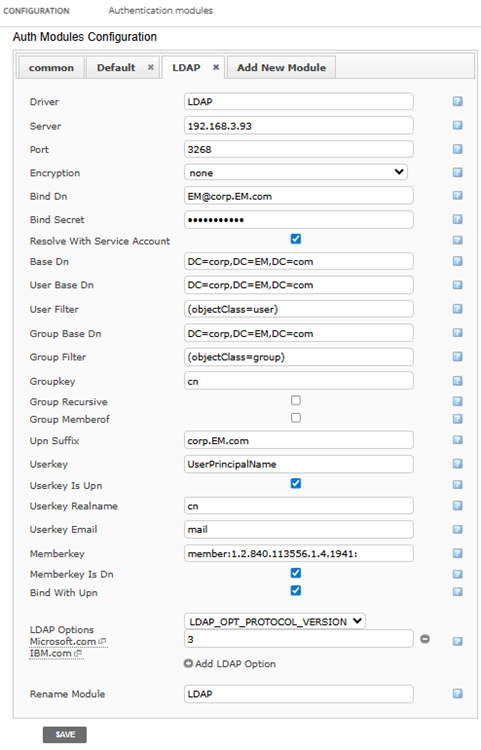This screenshot has height=750, width=481.
Task: Open help icon for Upn Suffix
Action: tap(457, 440)
